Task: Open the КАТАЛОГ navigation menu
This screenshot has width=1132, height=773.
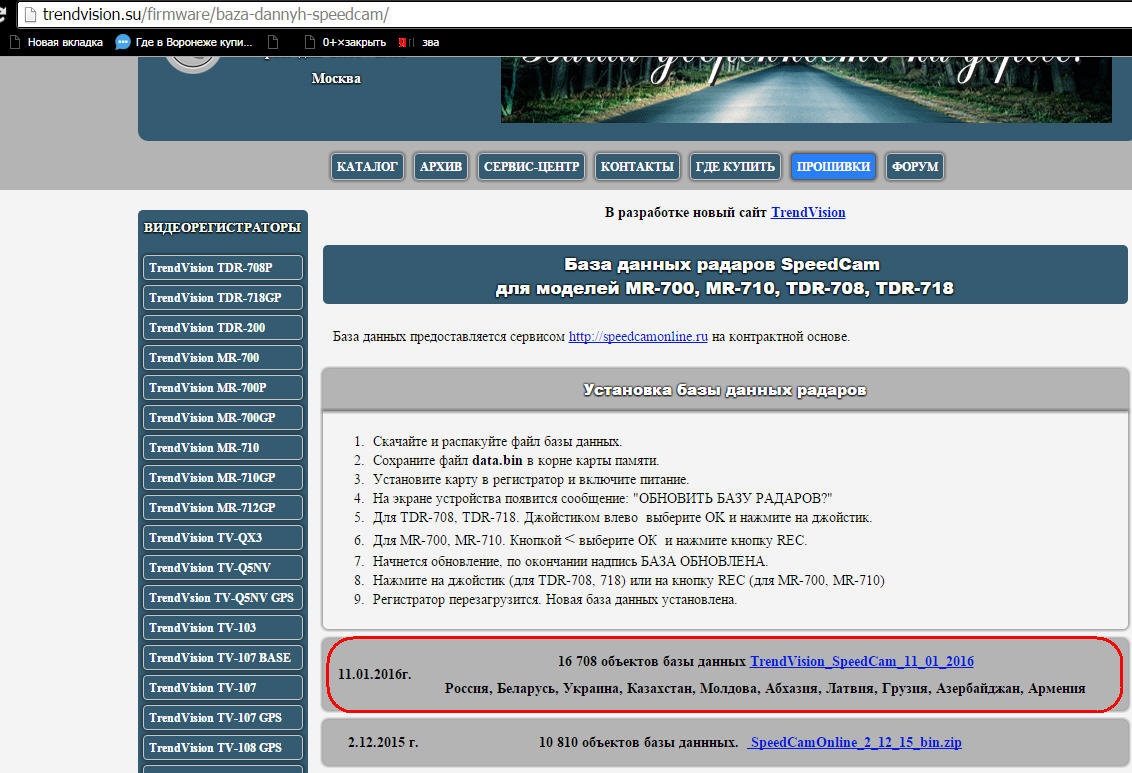Action: 367,167
